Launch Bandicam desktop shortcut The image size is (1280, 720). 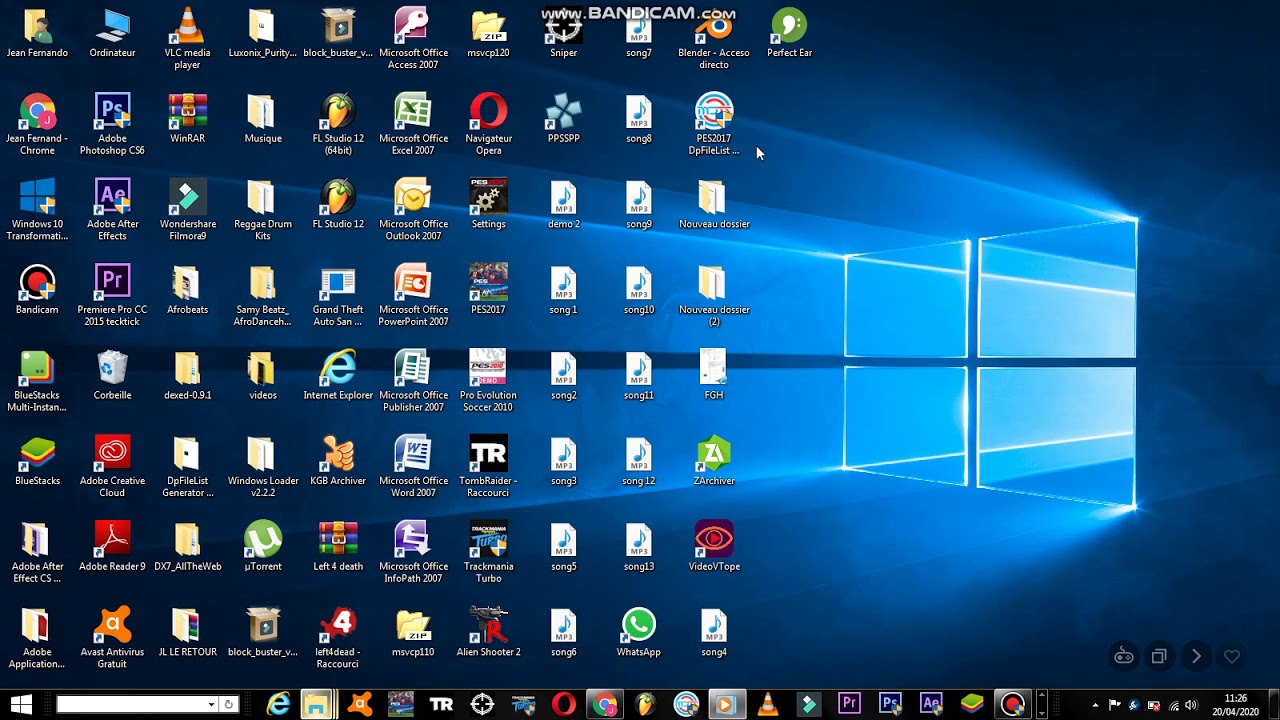pos(37,290)
